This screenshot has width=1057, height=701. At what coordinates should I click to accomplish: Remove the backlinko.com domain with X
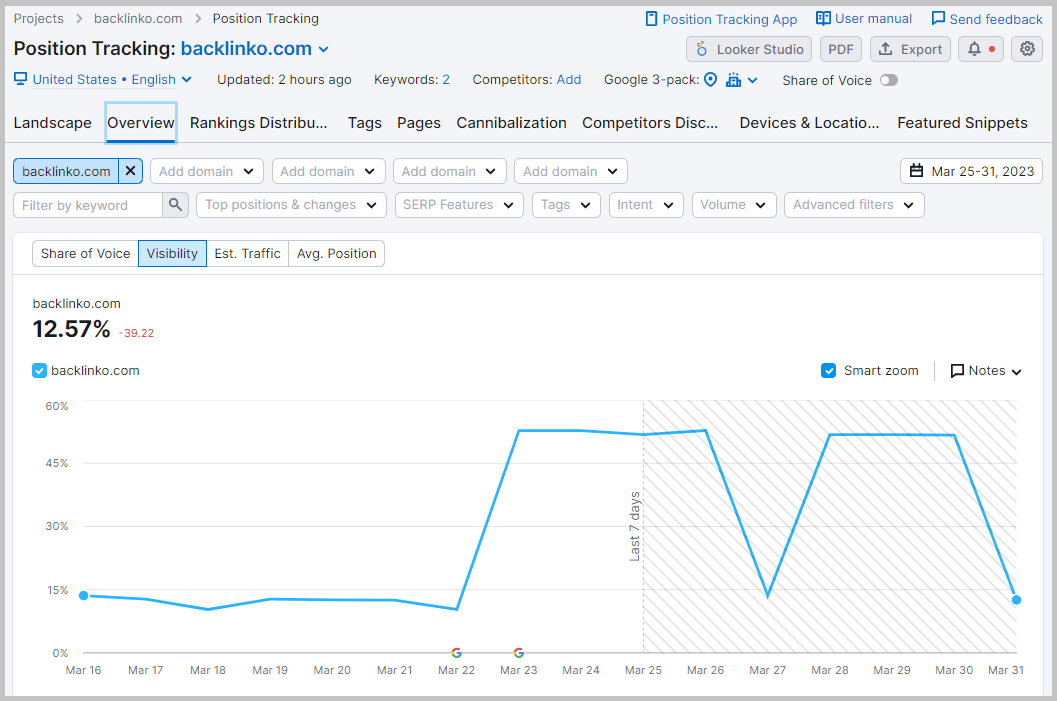coord(131,171)
